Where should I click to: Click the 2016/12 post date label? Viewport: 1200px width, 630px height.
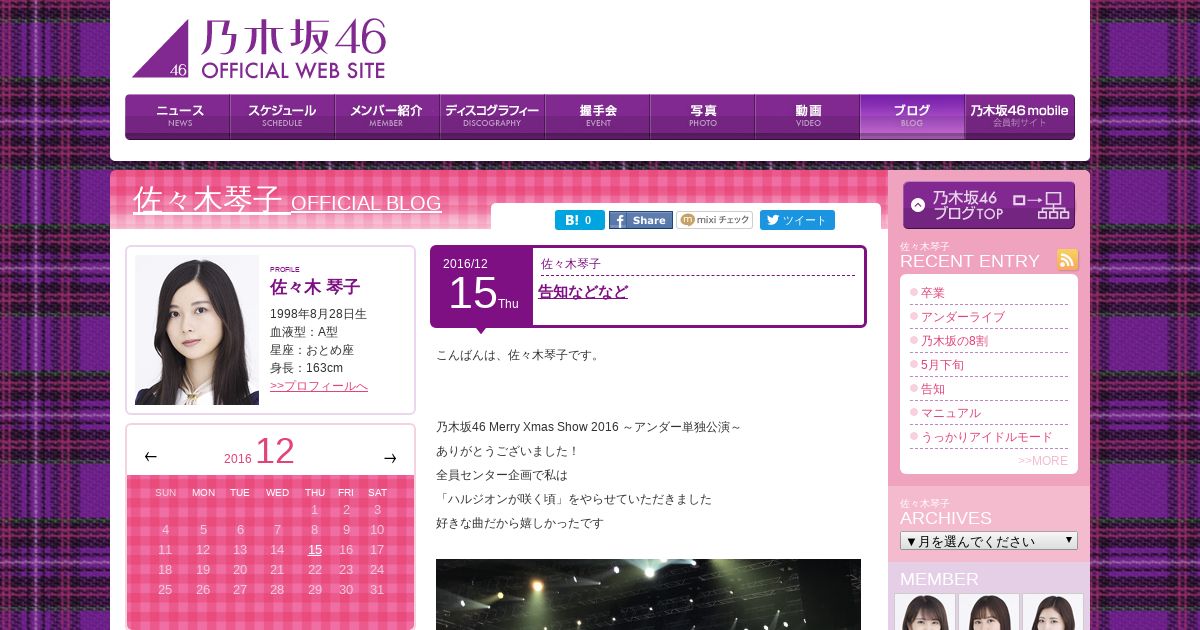pos(465,264)
